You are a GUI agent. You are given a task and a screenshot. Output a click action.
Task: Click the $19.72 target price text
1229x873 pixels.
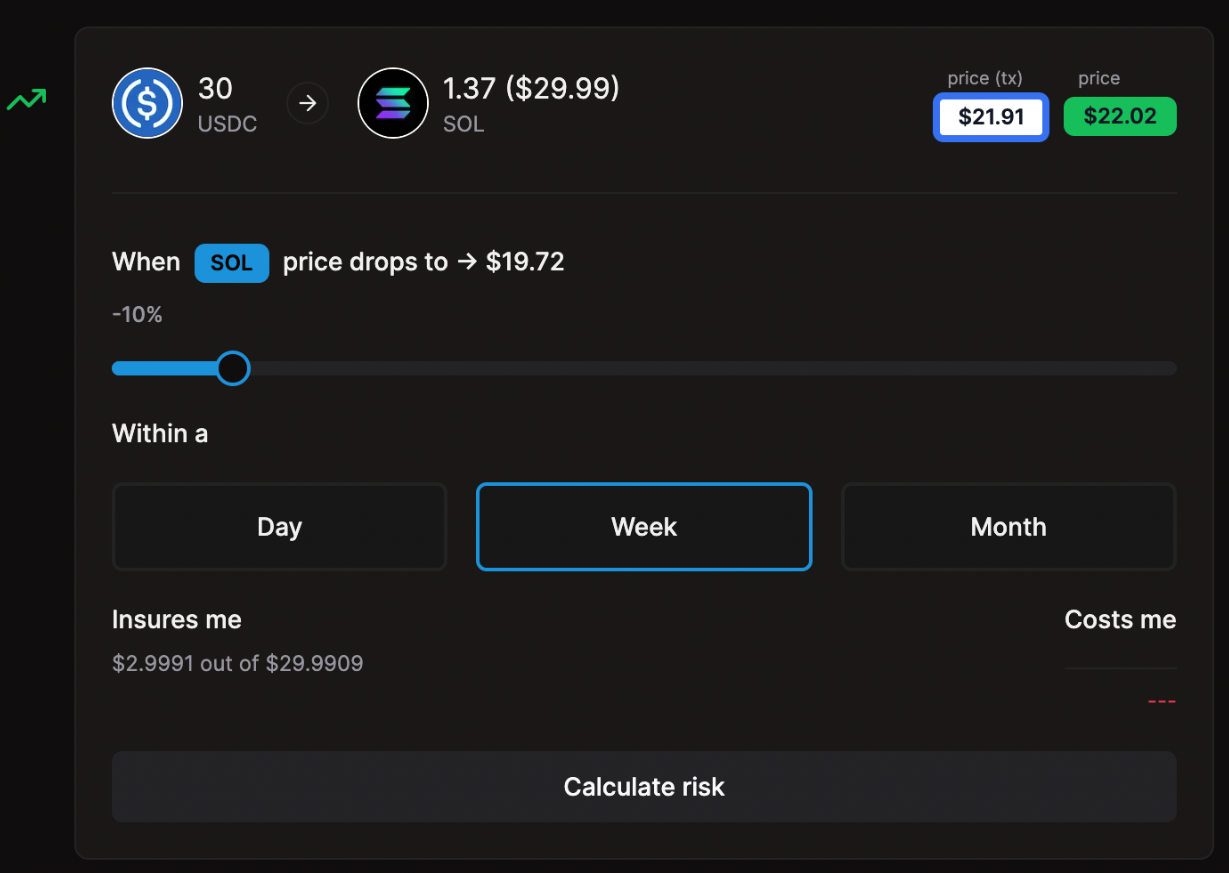coord(525,262)
